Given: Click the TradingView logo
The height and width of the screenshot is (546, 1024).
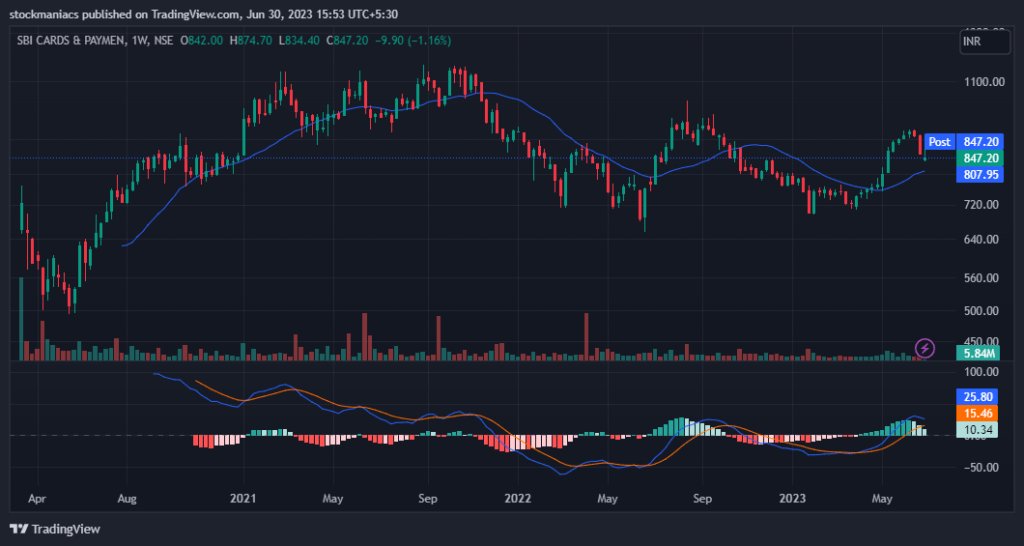Looking at the screenshot, I should [x=55, y=529].
